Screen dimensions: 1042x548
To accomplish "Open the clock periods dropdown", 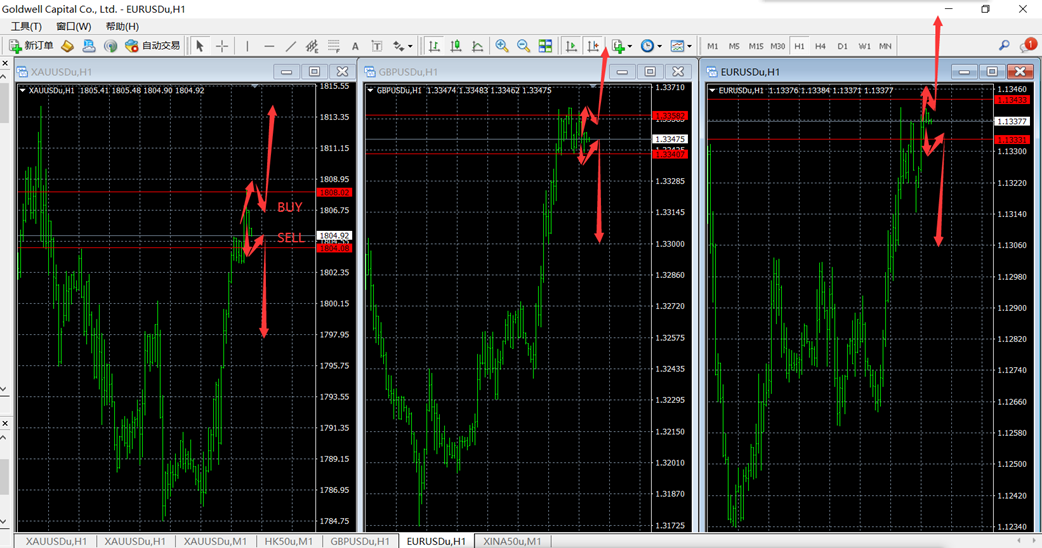I will tap(651, 46).
